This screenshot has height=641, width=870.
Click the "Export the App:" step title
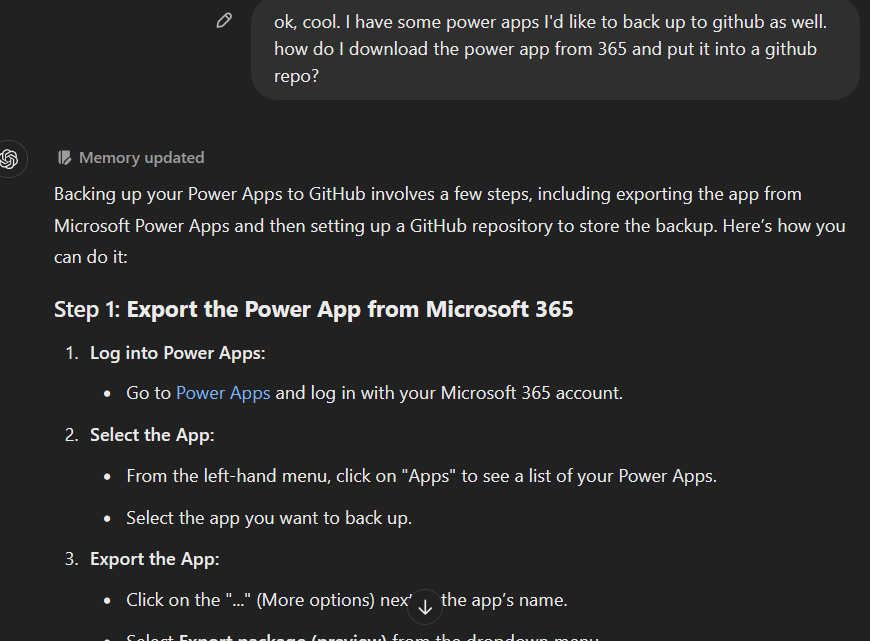click(x=155, y=559)
